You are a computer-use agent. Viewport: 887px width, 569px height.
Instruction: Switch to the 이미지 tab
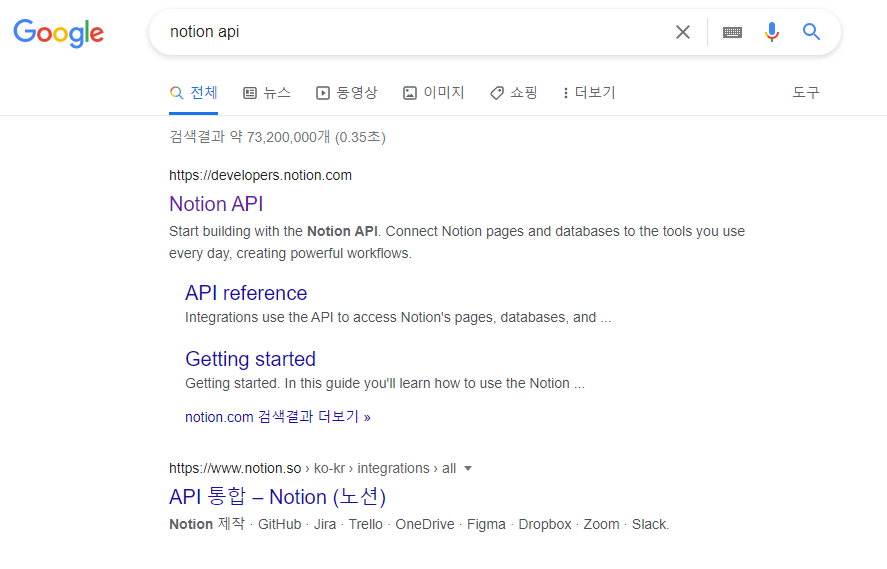pos(433,93)
